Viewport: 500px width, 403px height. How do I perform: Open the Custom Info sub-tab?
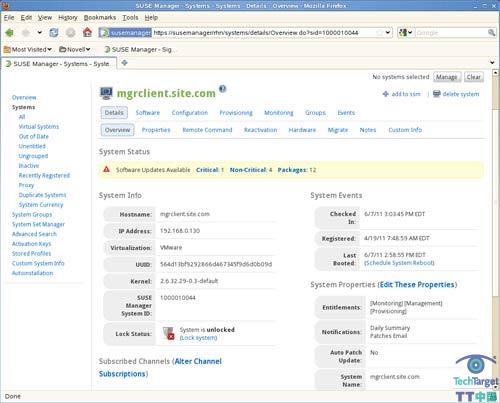point(405,130)
